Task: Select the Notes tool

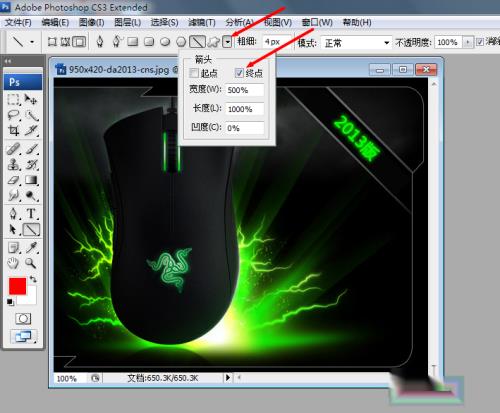Action: click(x=14, y=248)
